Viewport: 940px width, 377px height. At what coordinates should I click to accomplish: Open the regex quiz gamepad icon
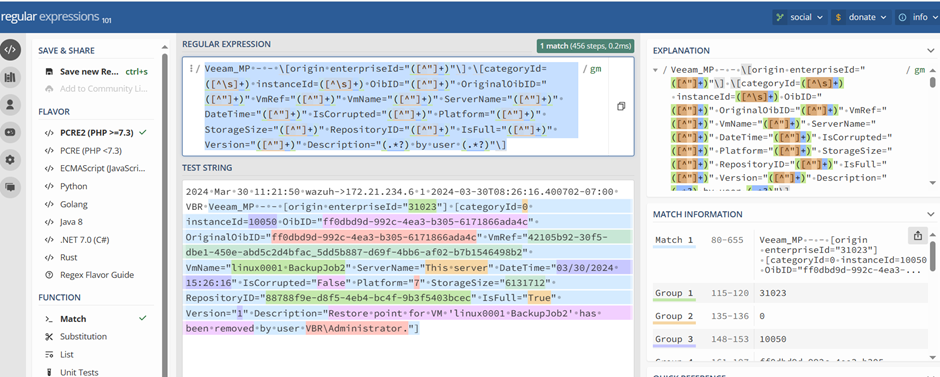(10, 132)
